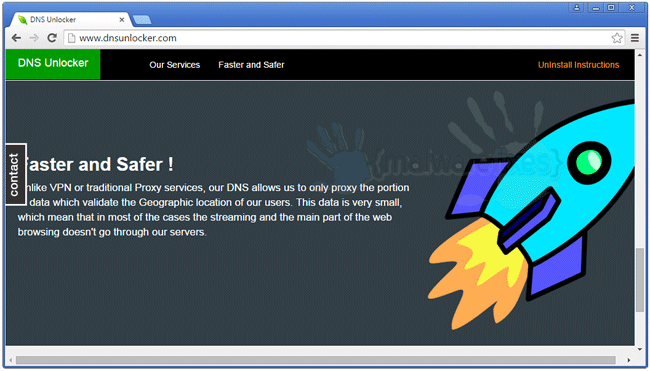Open the vertical contact side tab
Image resolution: width=650 pixels, height=371 pixels.
16,174
